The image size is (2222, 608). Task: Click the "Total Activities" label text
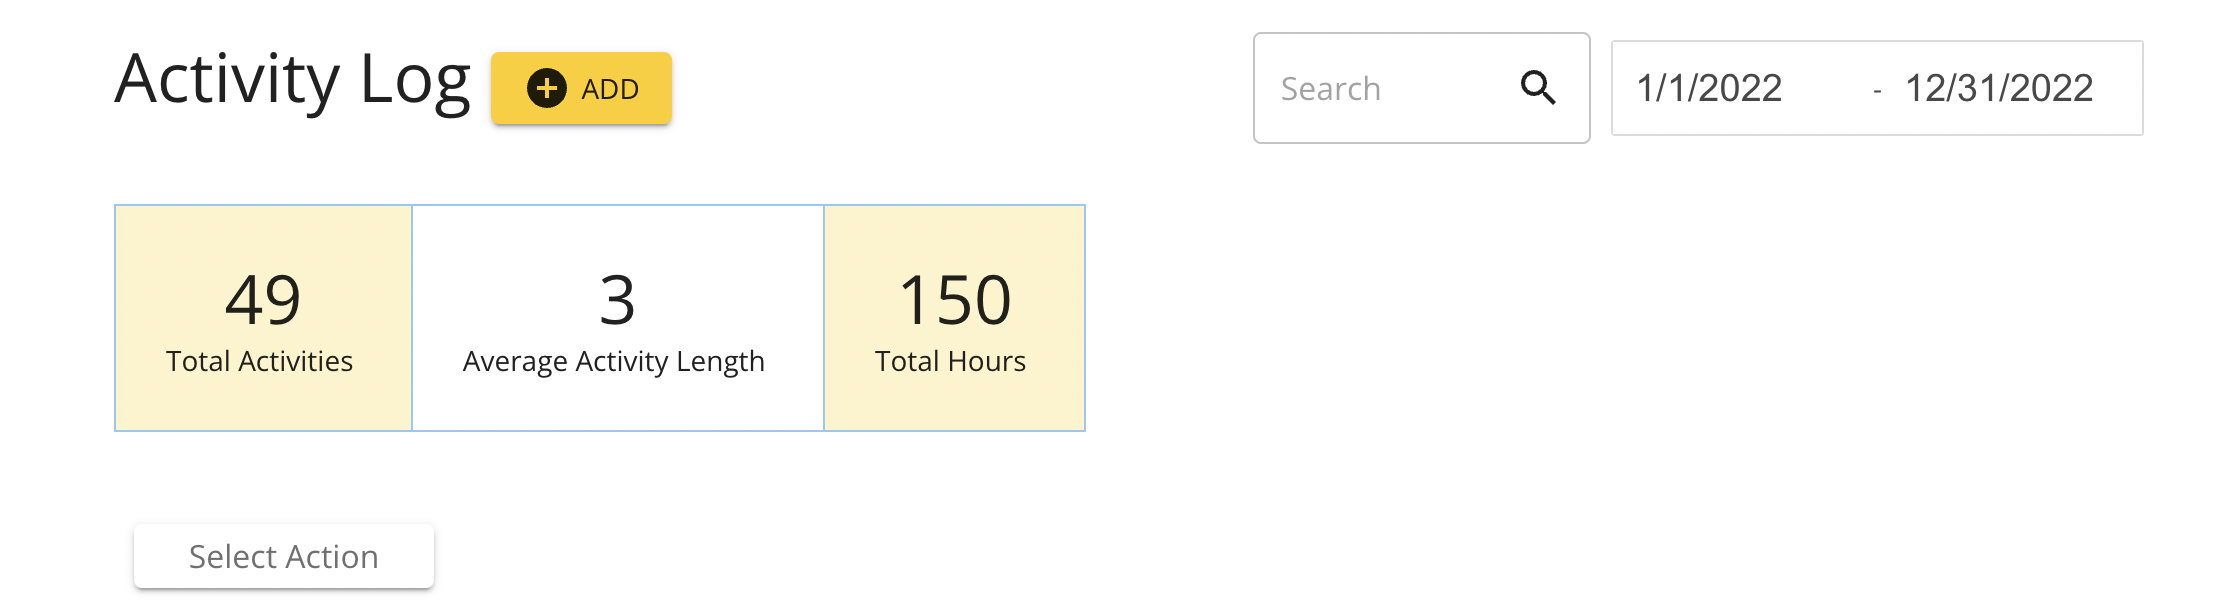pos(260,361)
